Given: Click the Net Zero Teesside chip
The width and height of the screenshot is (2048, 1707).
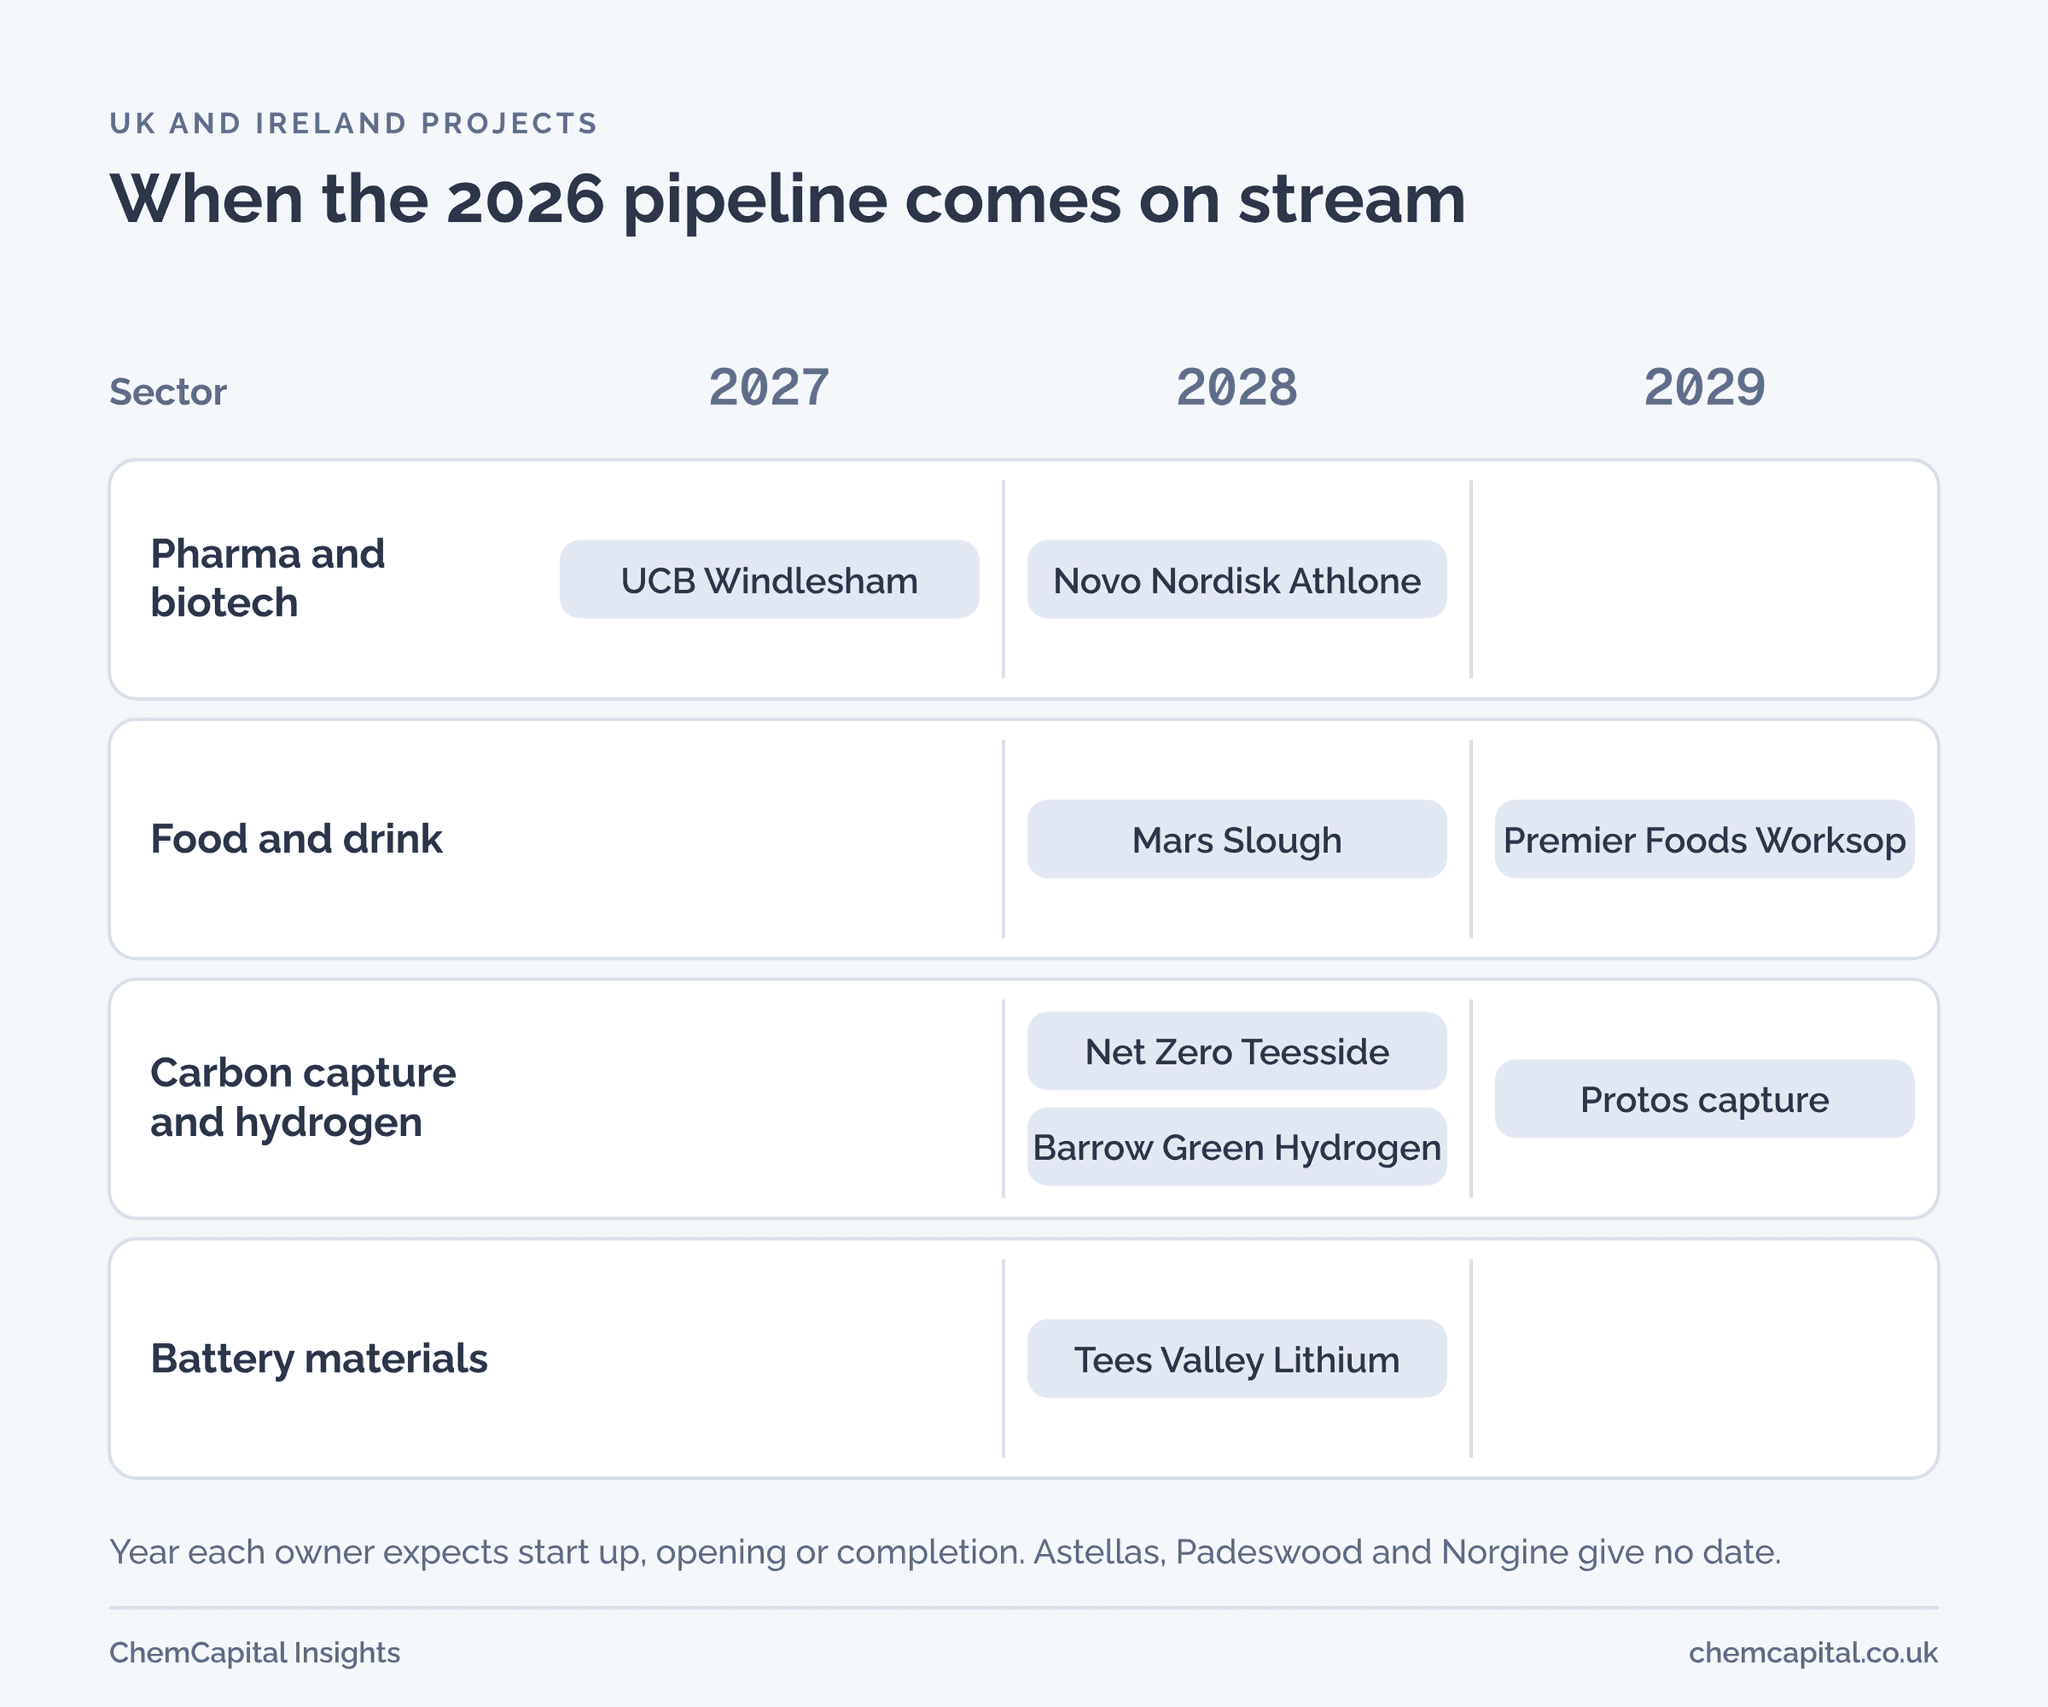Looking at the screenshot, I should tap(1237, 1051).
